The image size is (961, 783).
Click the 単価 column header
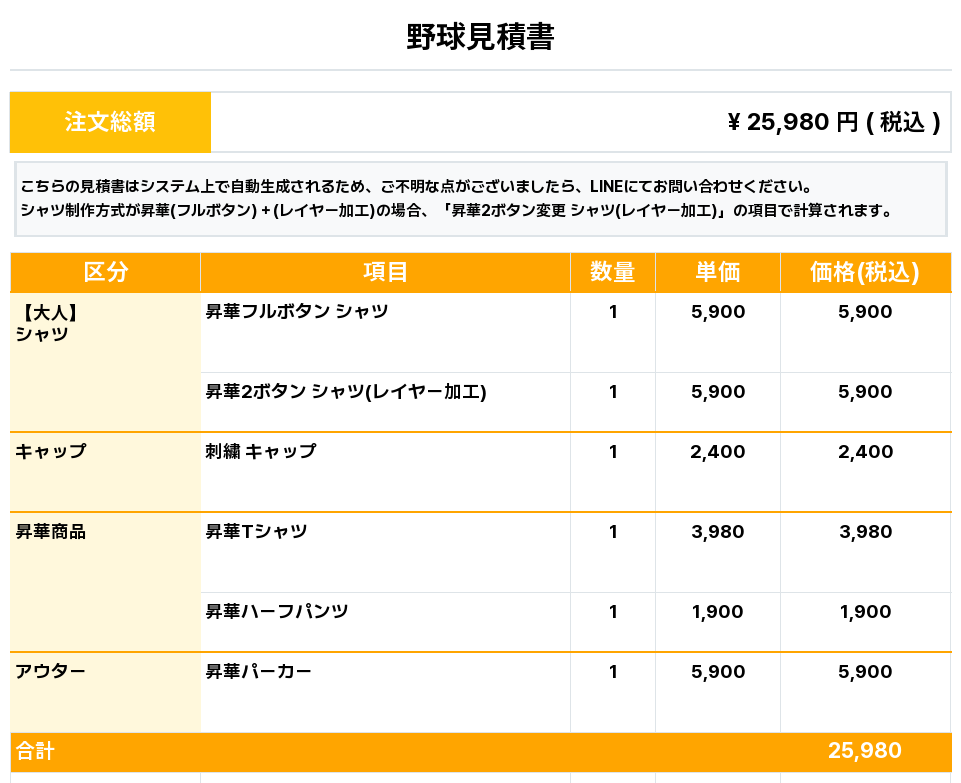[718, 272]
